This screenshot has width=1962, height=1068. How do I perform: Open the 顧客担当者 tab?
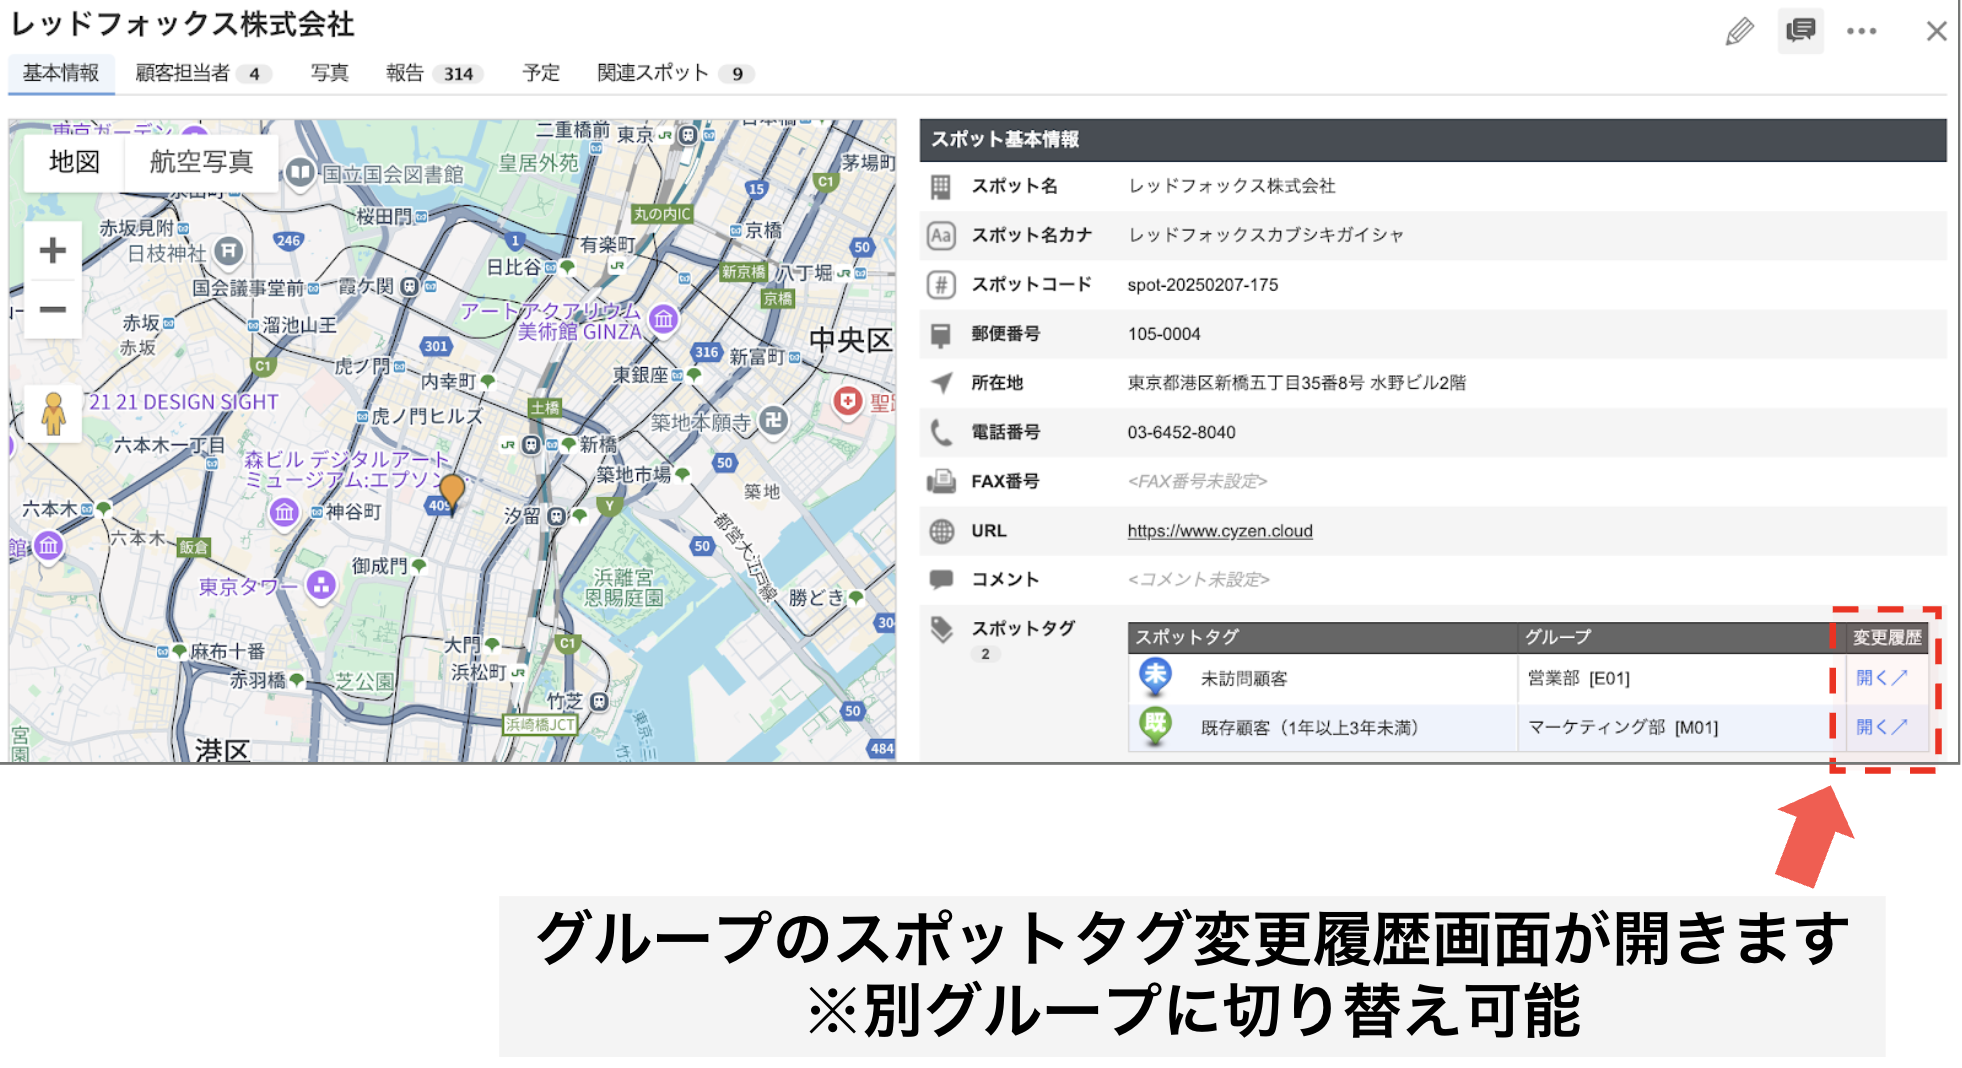click(x=202, y=73)
